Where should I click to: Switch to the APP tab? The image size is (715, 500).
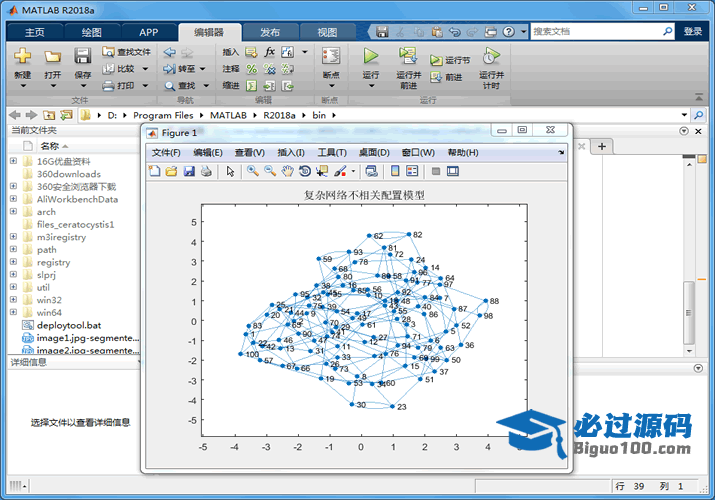pyautogui.click(x=149, y=32)
